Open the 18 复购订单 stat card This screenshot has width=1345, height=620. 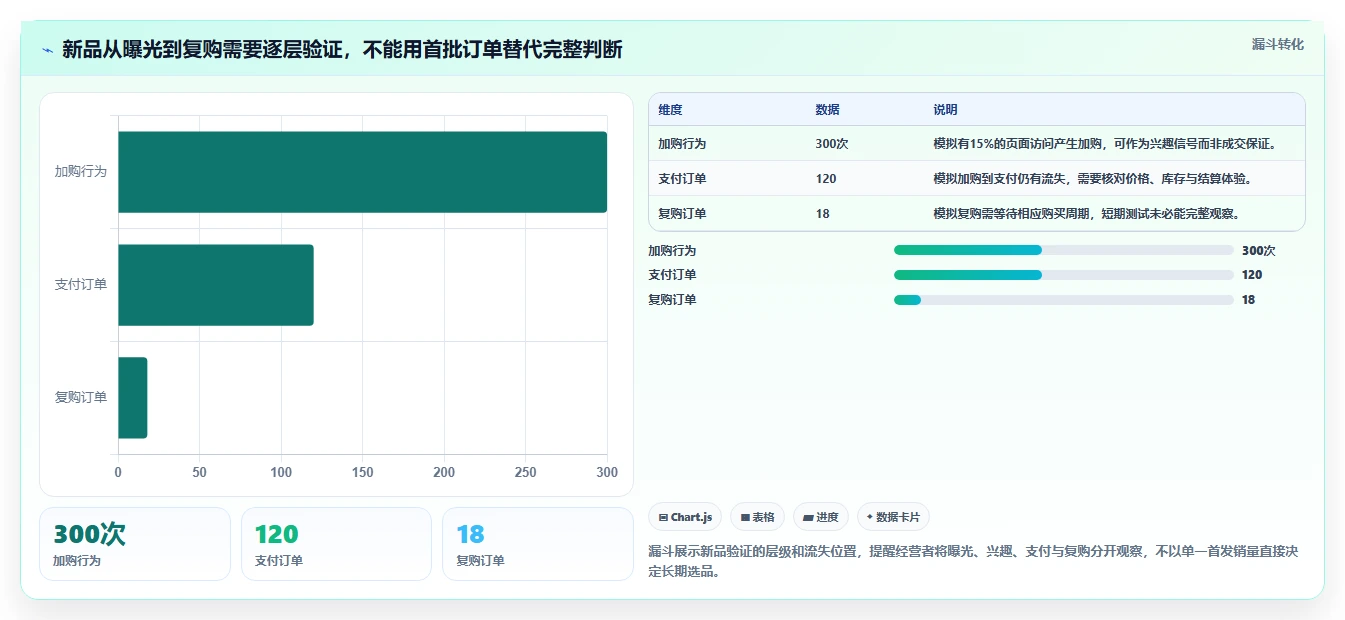coord(538,544)
